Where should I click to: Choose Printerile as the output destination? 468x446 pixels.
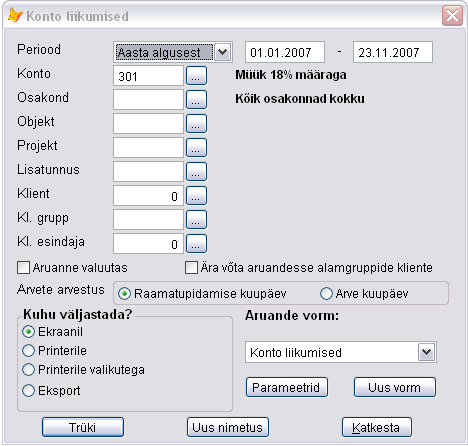coord(28,351)
